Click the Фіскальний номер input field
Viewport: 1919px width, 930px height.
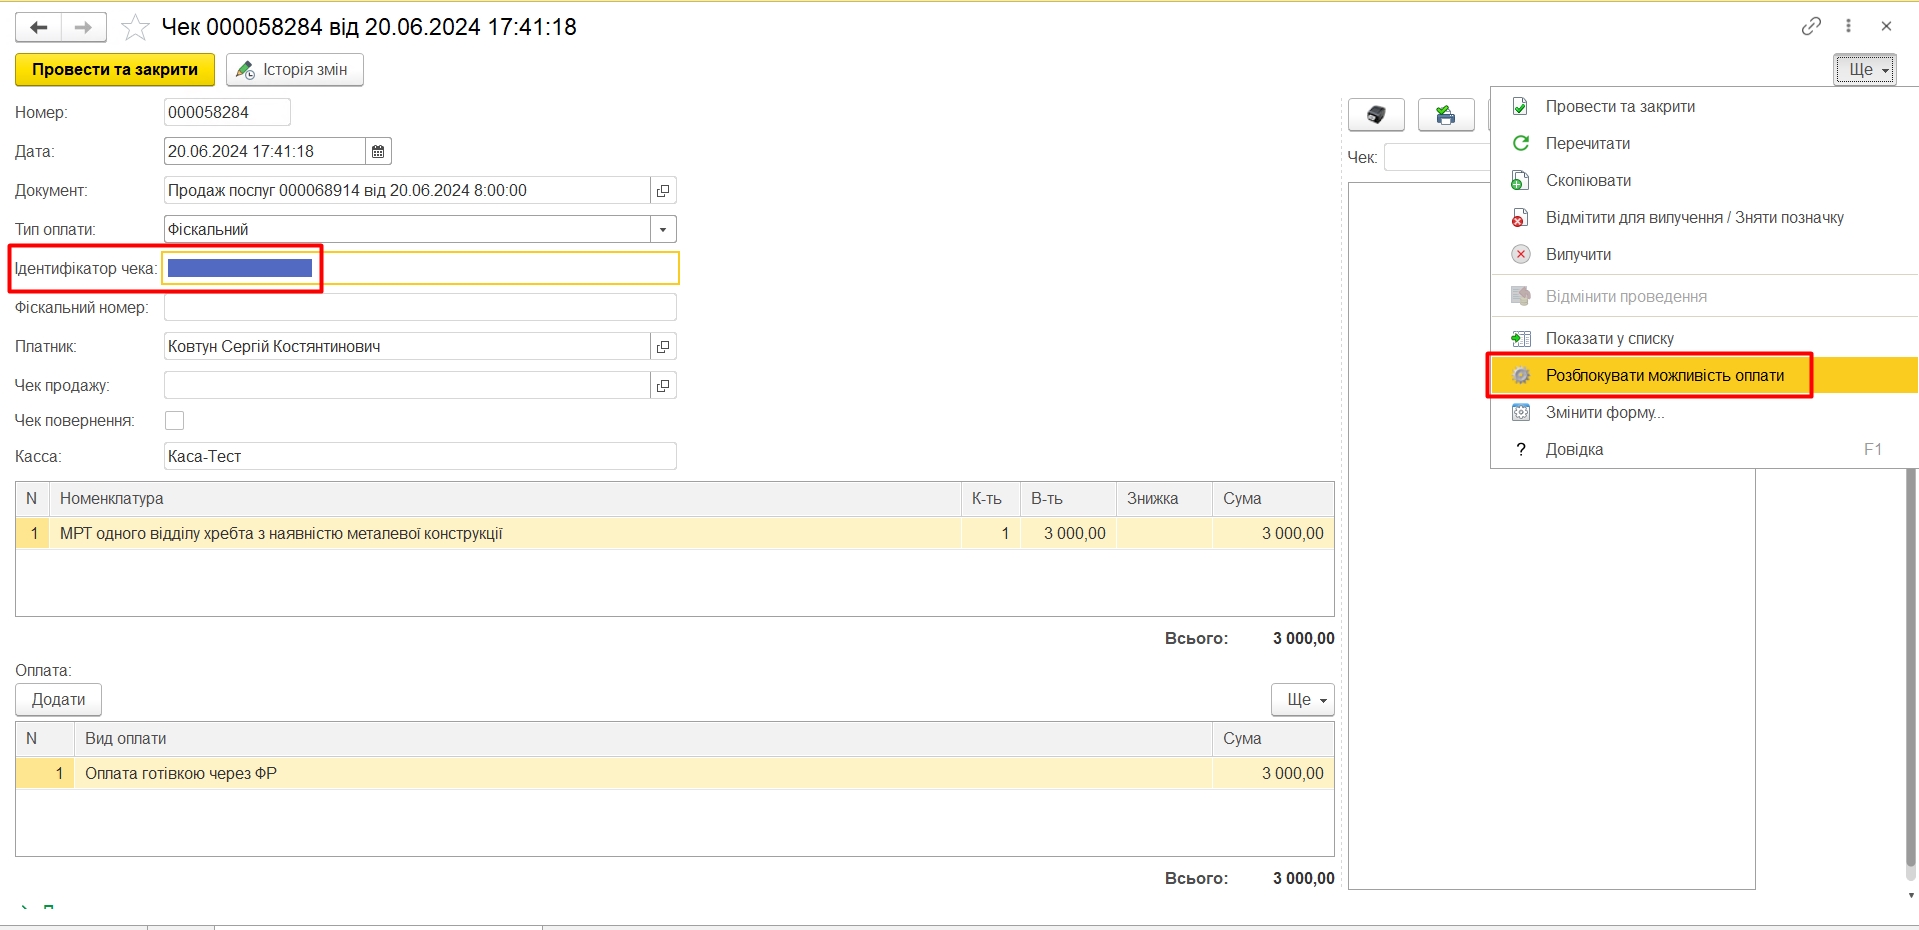[x=420, y=308]
